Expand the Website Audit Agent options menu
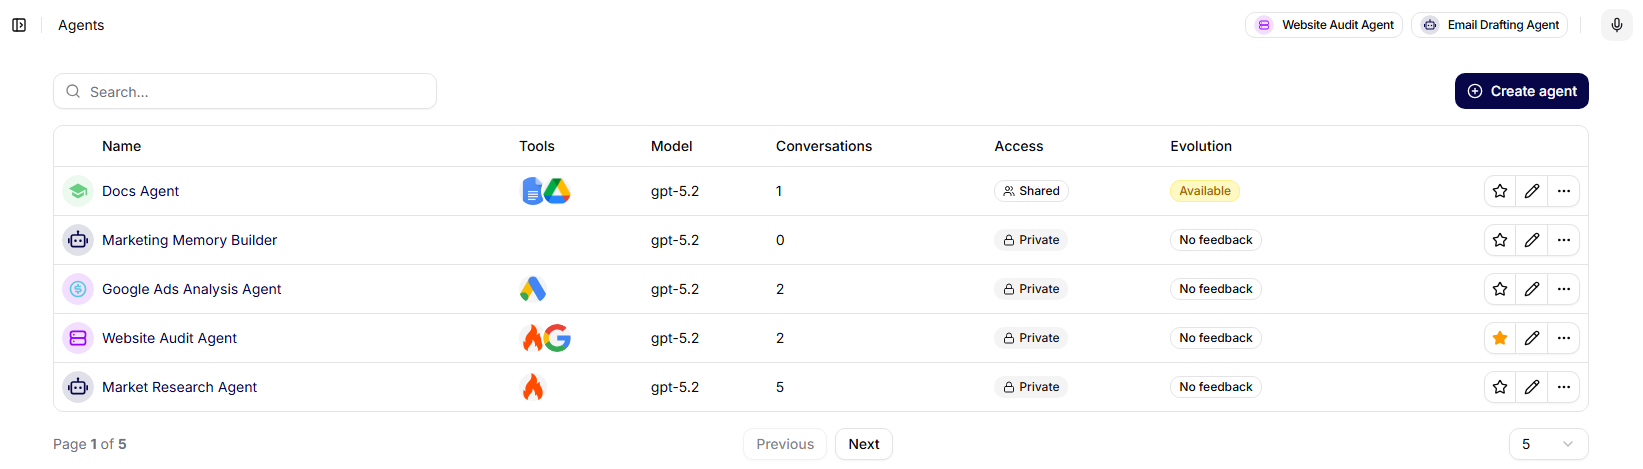This screenshot has height=469, width=1643. [1564, 338]
